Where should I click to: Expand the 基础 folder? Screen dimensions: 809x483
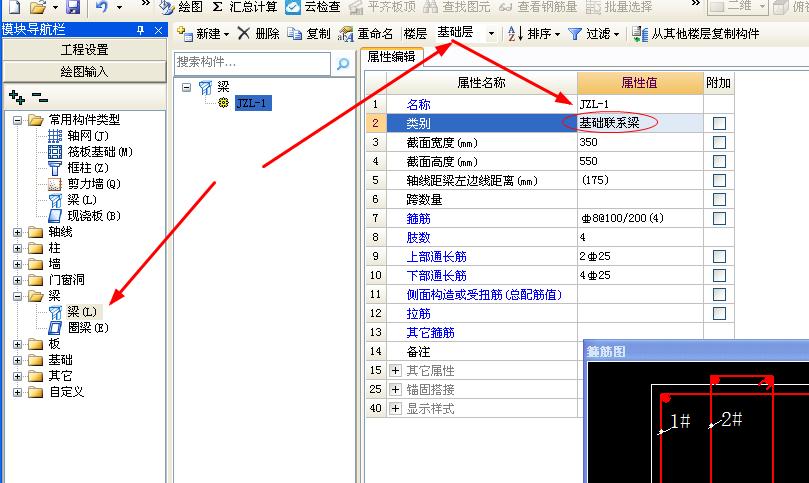click(18, 360)
